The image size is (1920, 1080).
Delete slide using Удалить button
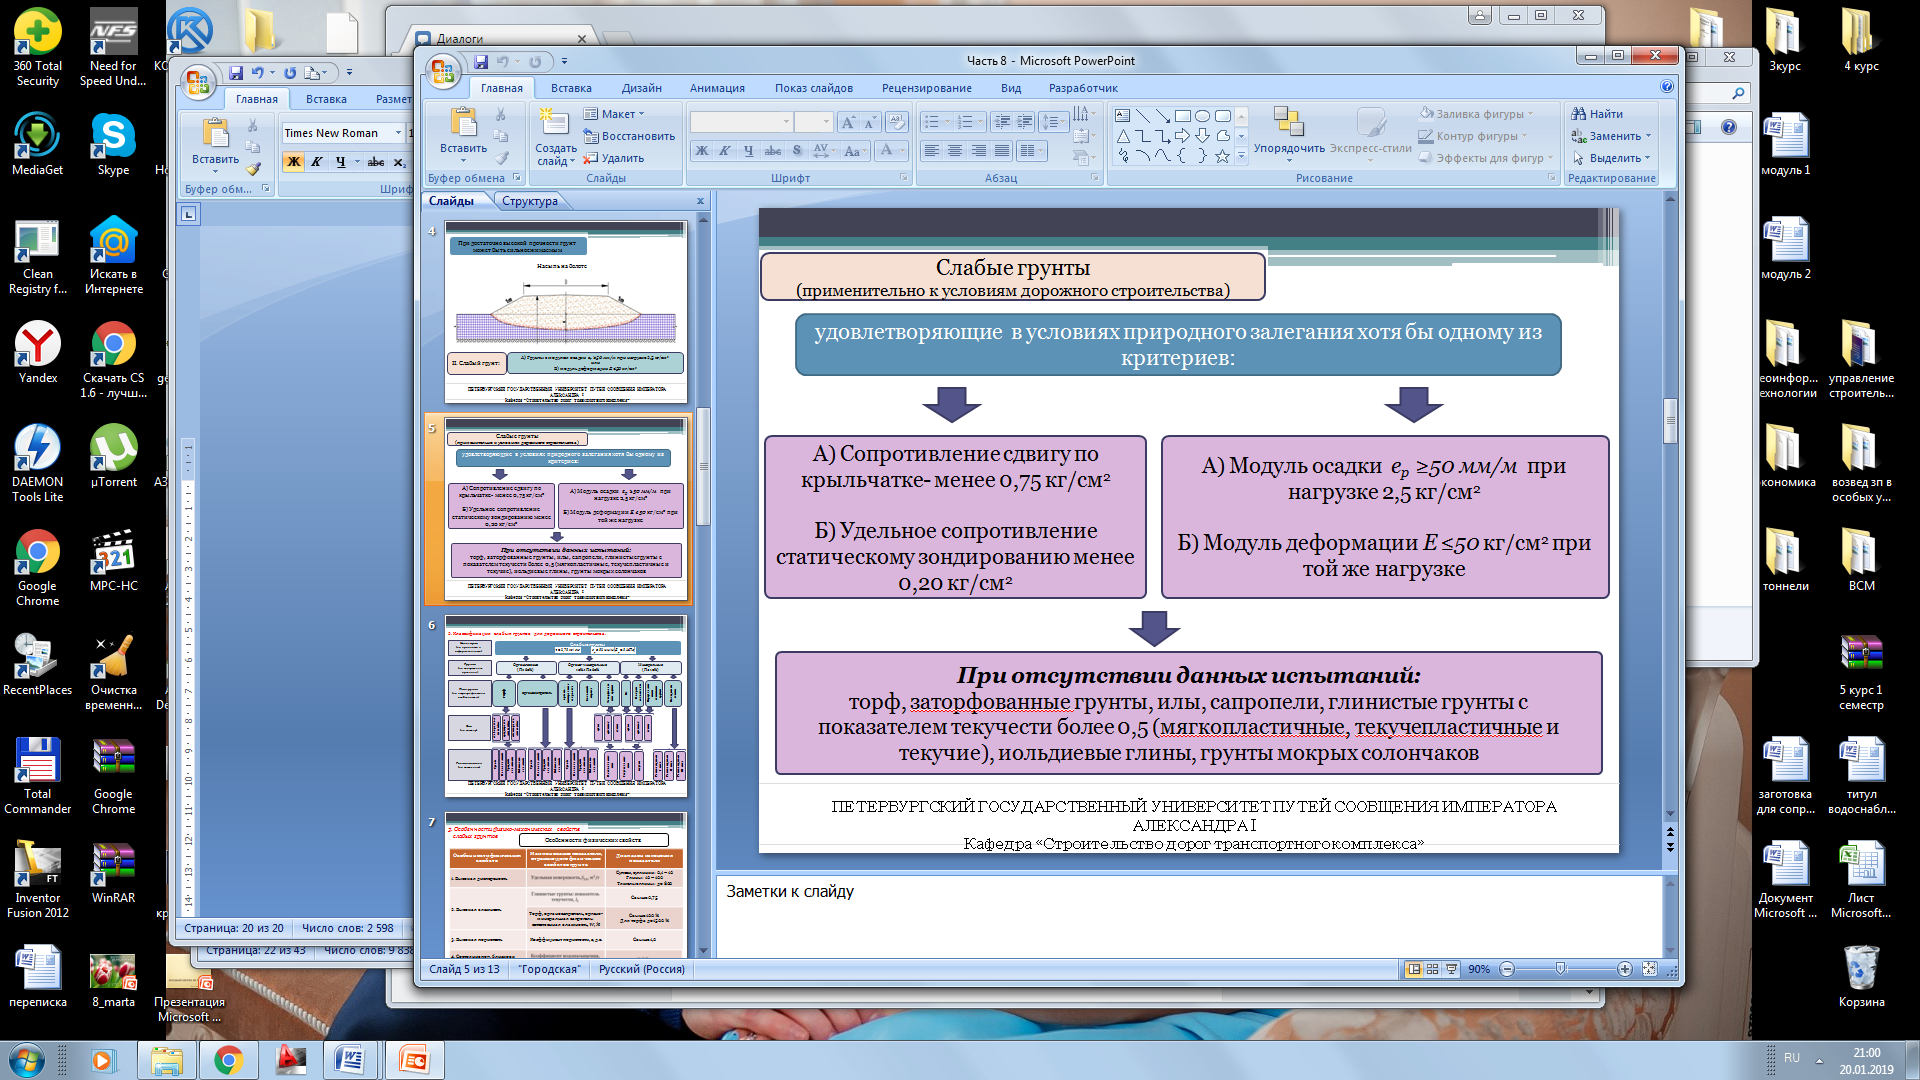614,158
